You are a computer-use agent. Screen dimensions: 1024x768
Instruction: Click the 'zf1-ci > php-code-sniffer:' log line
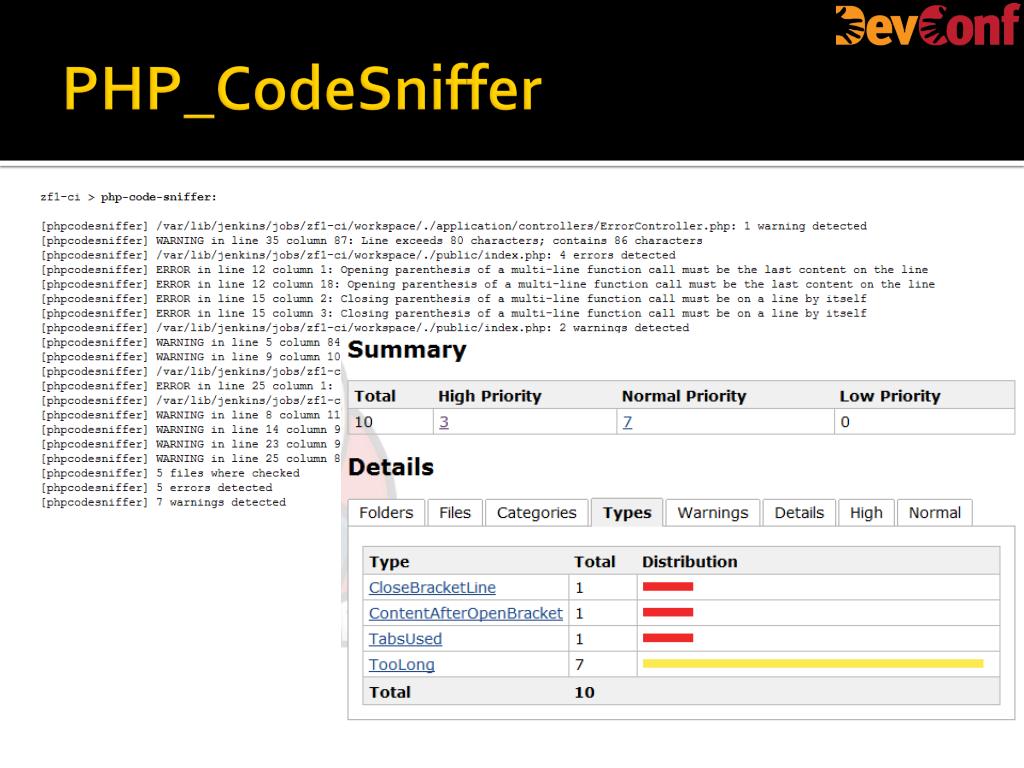pos(129,197)
